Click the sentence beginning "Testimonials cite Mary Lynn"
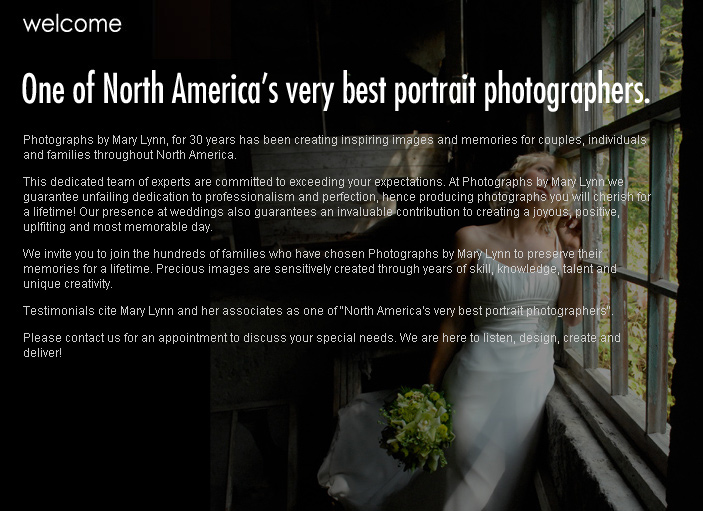The height and width of the screenshot is (511, 703). 317,311
